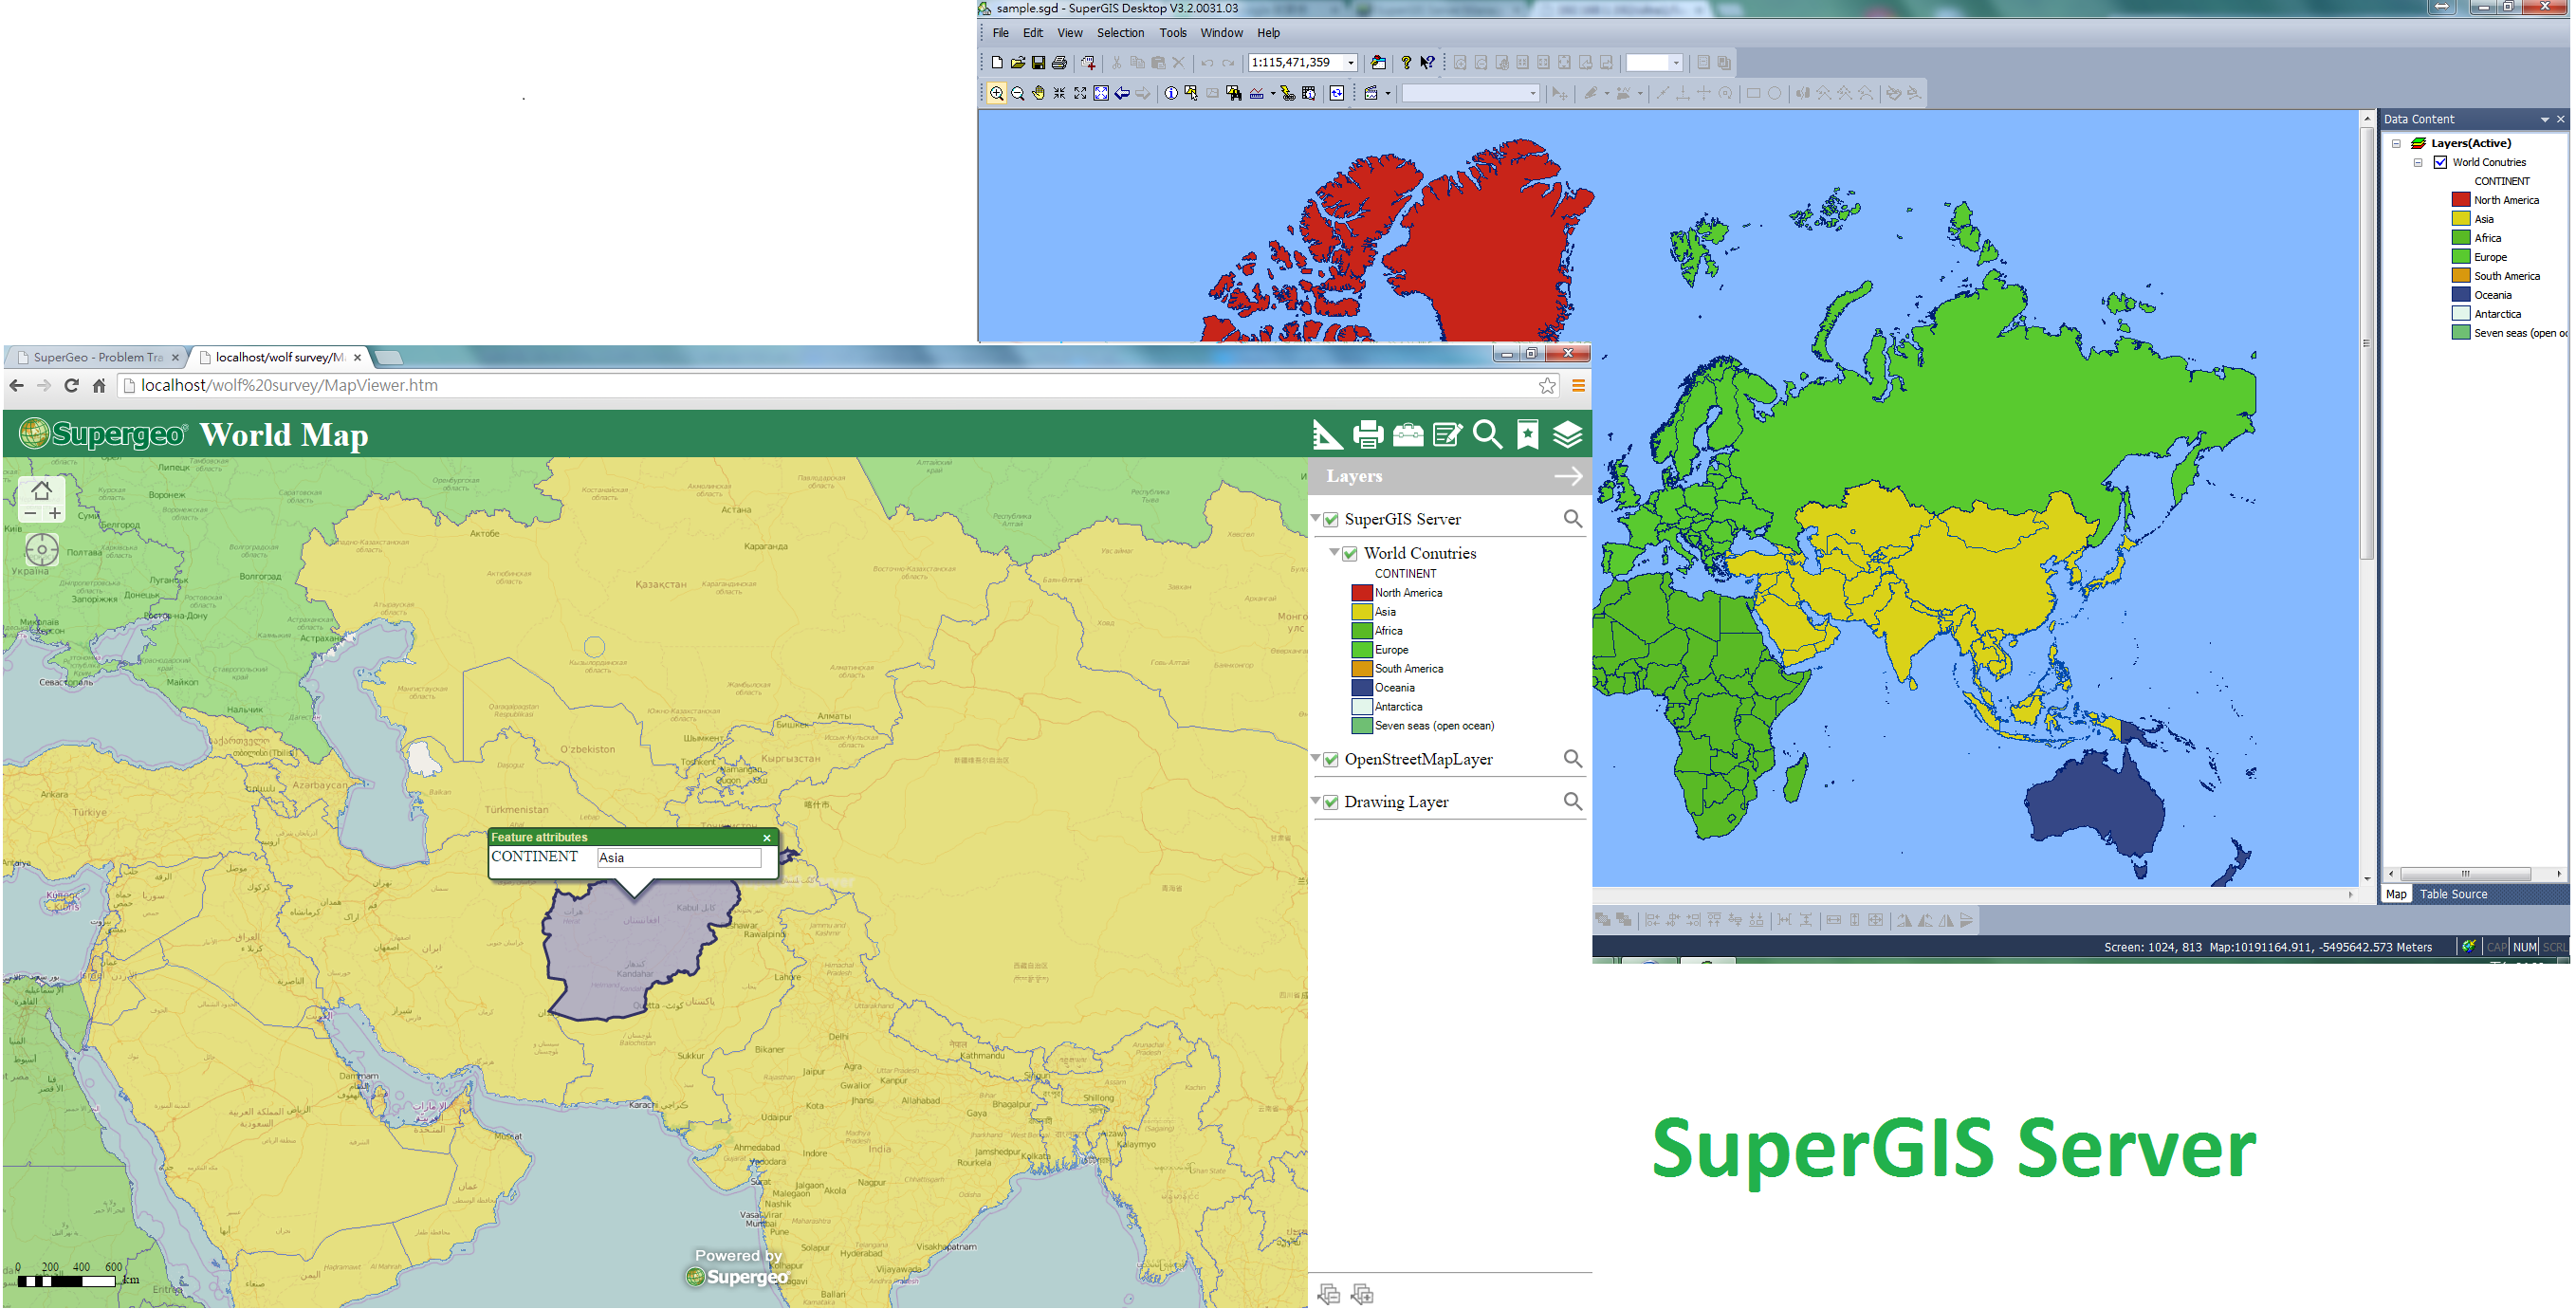This screenshot has height=1309, width=2576.
Task: Select the Identify (i) tool in SuperGIS Desktop
Action: [1171, 93]
